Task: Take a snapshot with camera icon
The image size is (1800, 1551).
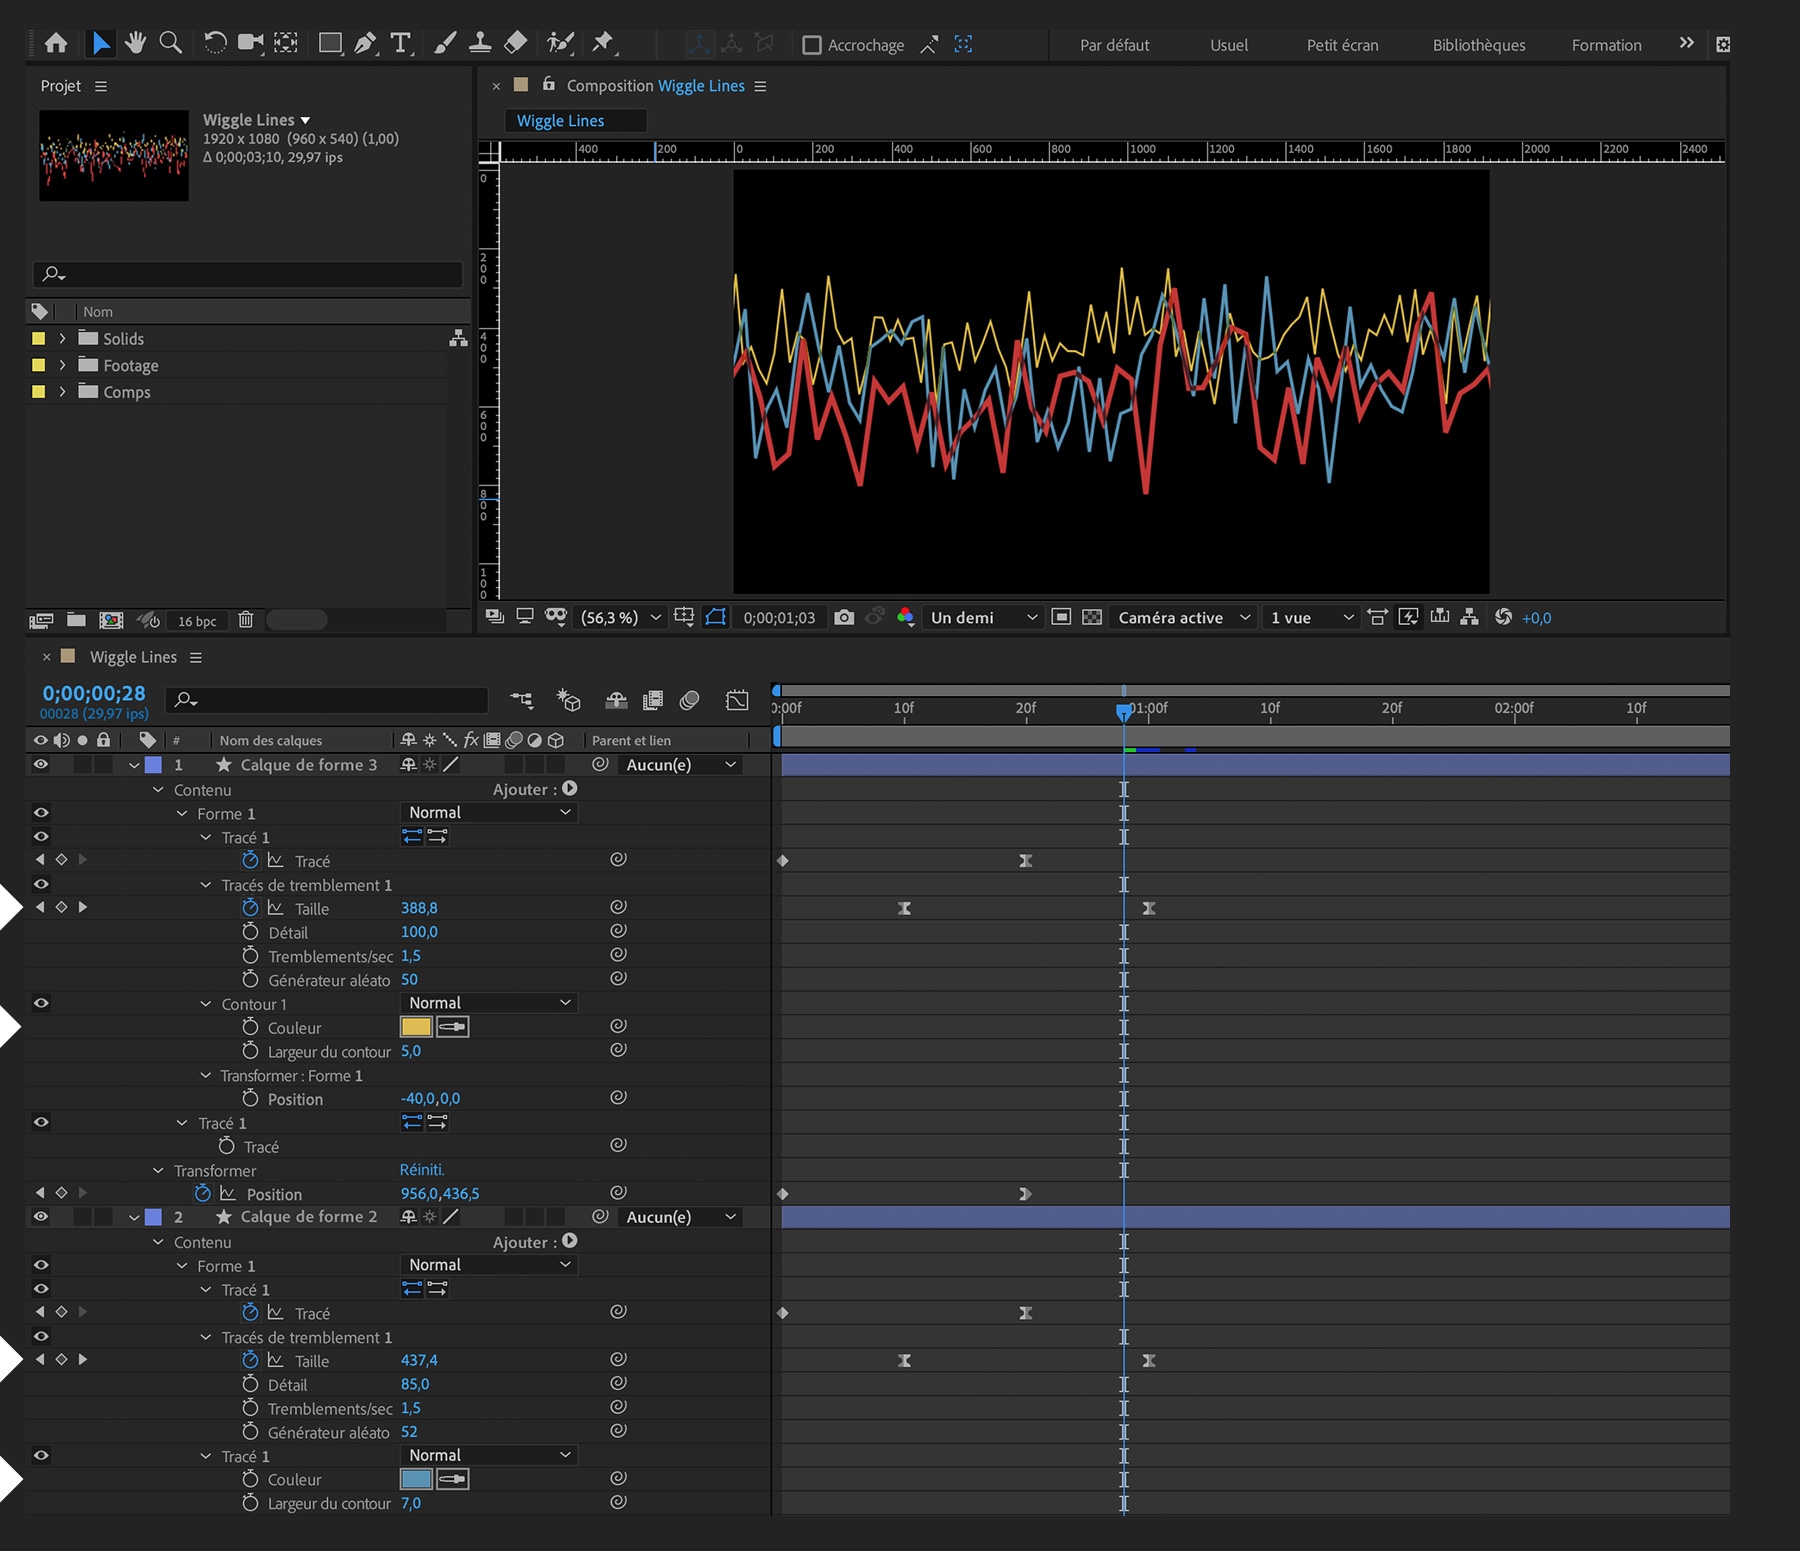Action: [x=844, y=618]
